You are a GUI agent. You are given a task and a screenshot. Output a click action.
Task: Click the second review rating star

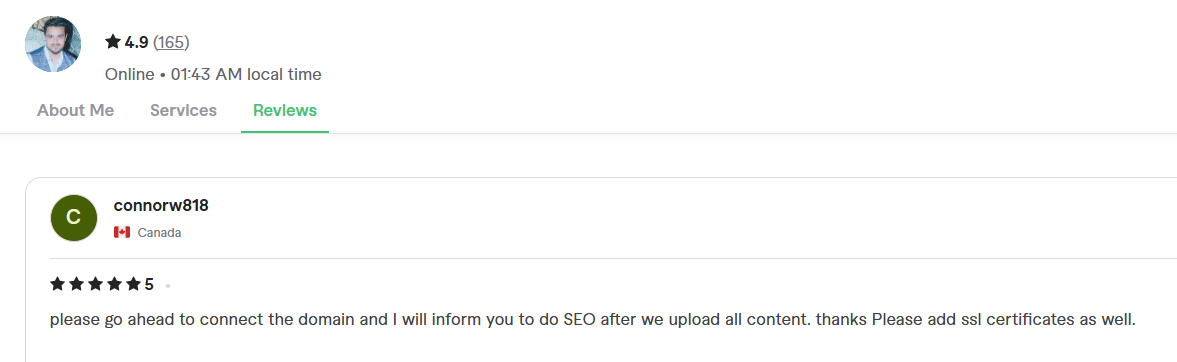(77, 284)
